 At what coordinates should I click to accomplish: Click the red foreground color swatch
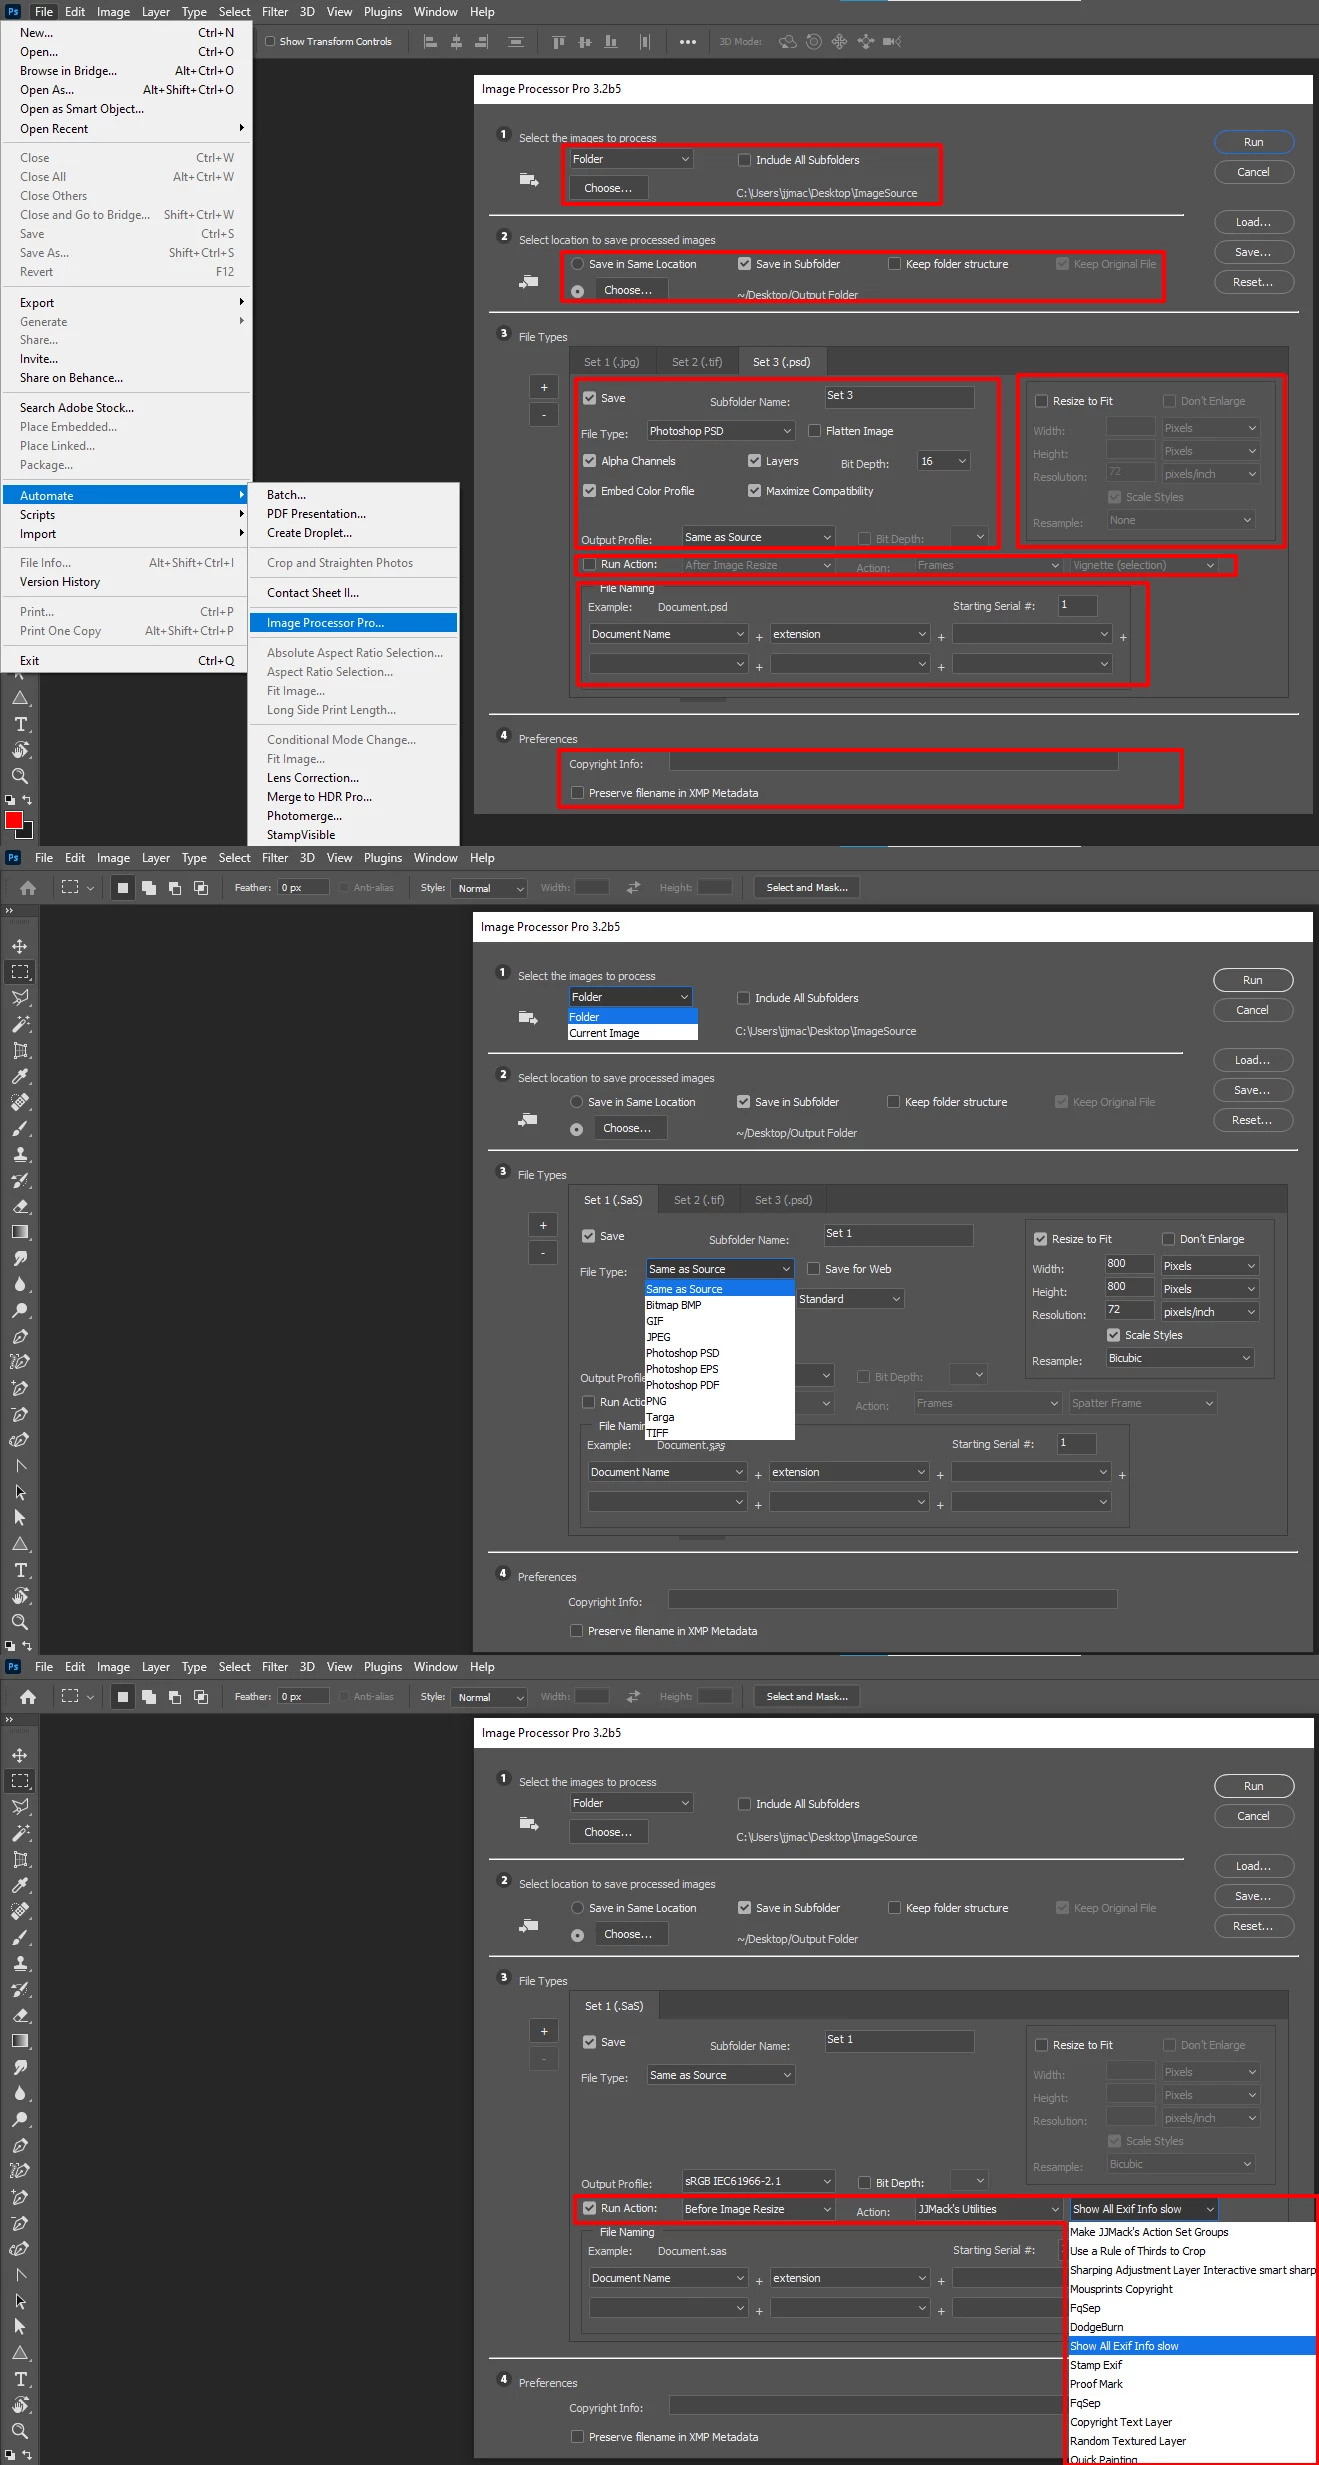tap(14, 821)
